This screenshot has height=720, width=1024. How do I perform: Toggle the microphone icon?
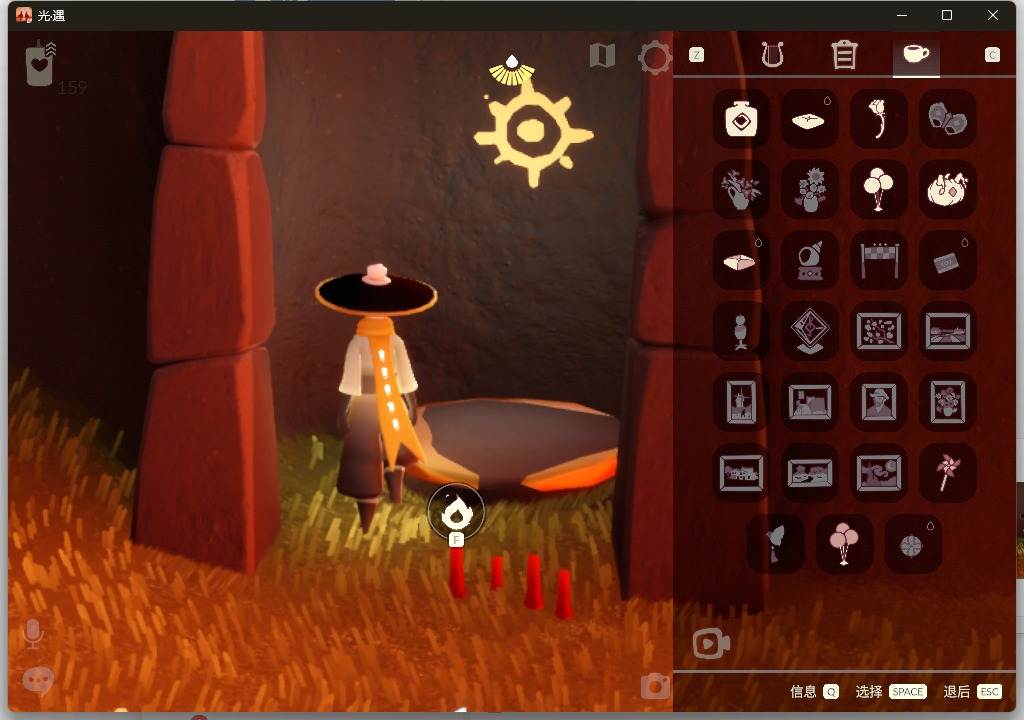(x=33, y=633)
